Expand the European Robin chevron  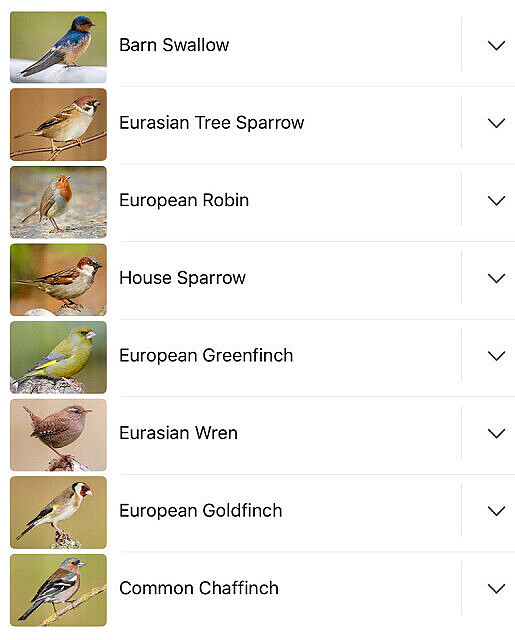tap(496, 200)
